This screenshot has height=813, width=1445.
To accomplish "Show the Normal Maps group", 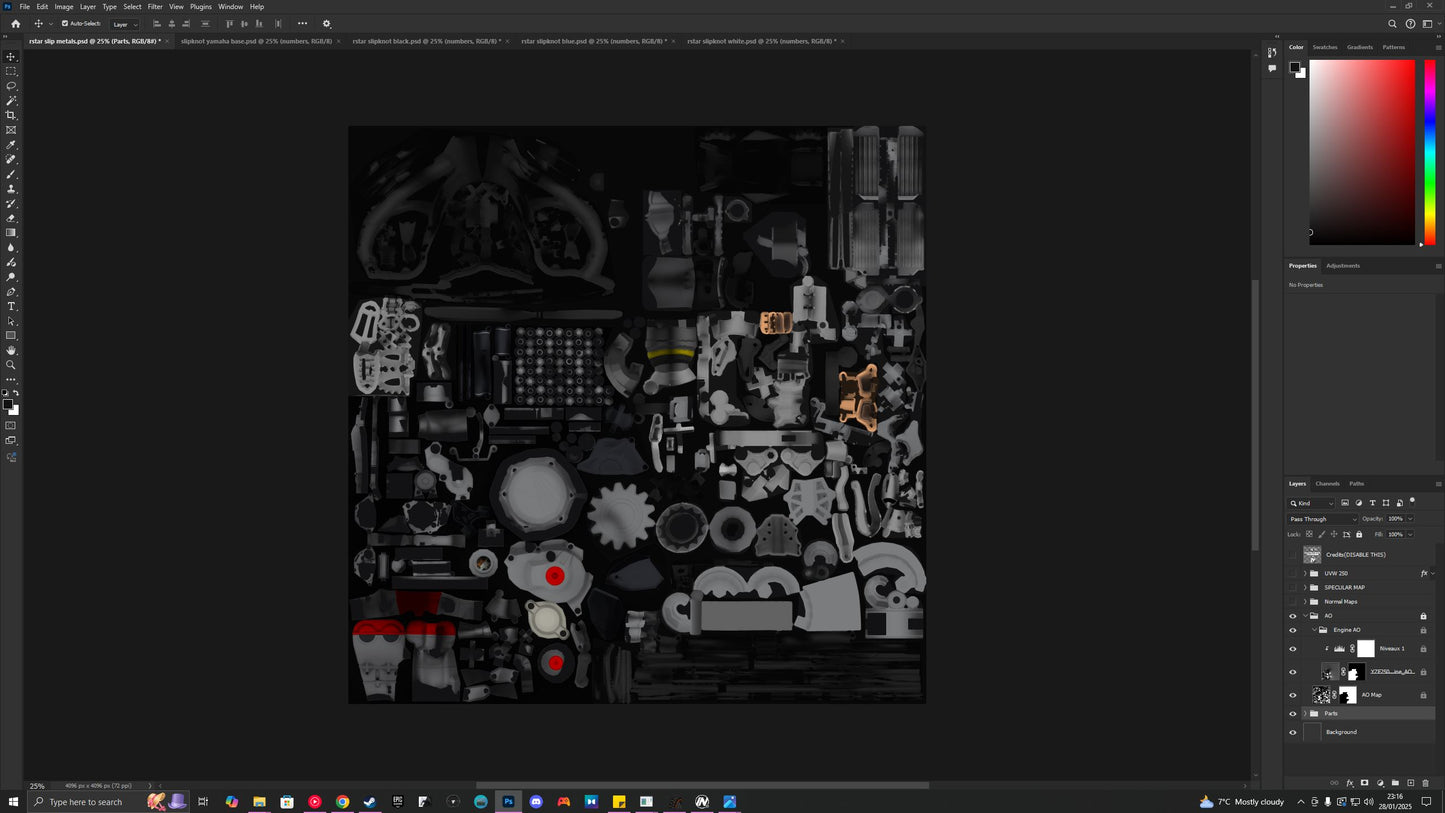I will 1292,601.
